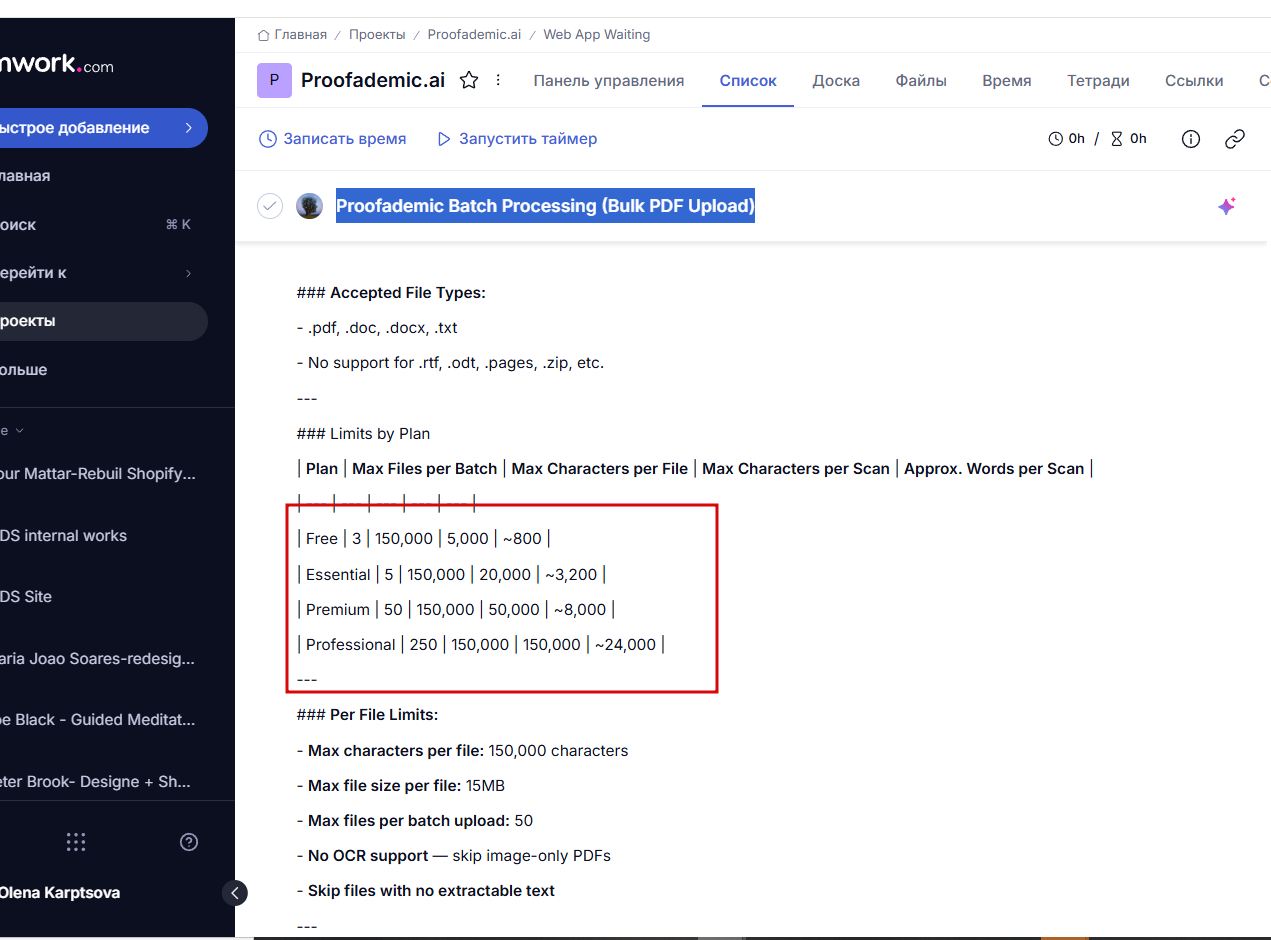Click Записать время button
1271x940 pixels.
[x=333, y=139]
